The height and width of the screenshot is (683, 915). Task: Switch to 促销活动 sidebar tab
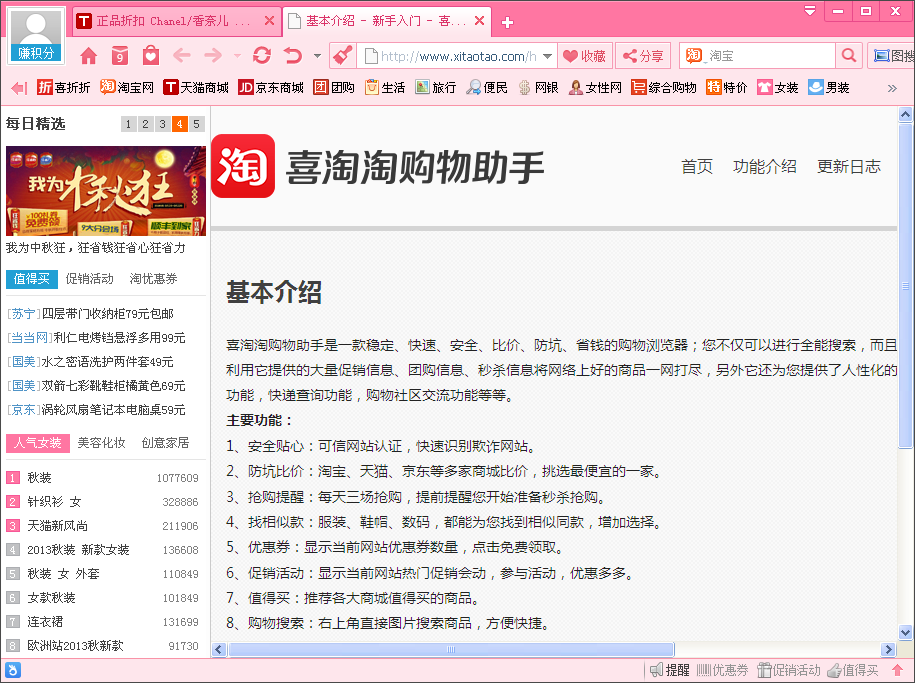[89, 278]
